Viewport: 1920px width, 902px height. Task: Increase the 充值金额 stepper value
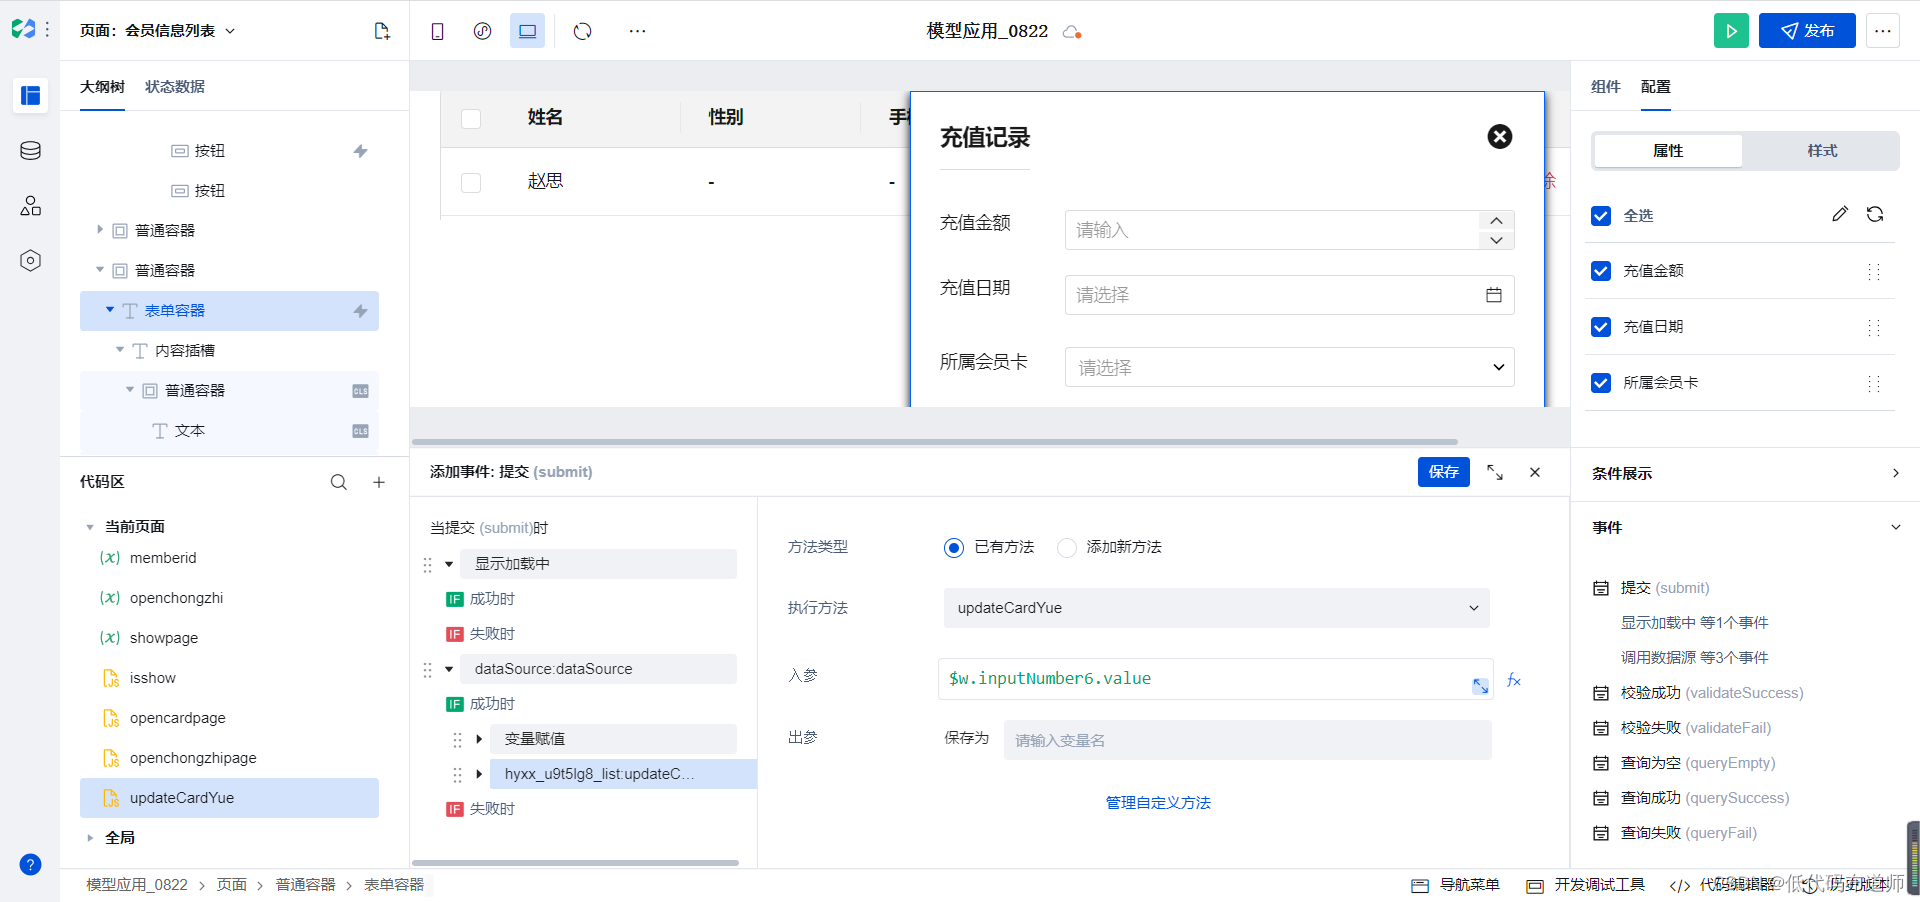tap(1496, 221)
